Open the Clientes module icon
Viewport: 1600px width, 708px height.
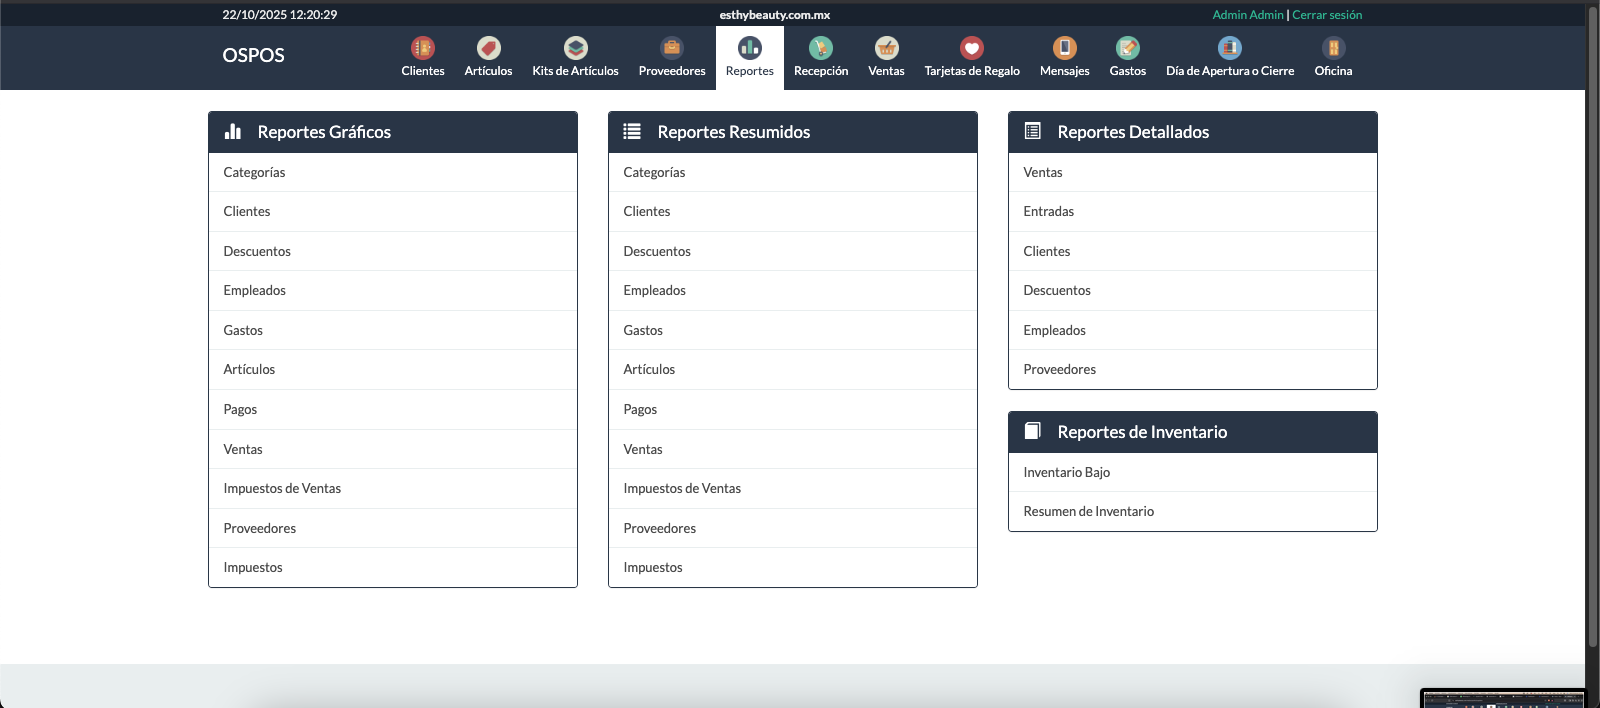tap(423, 48)
